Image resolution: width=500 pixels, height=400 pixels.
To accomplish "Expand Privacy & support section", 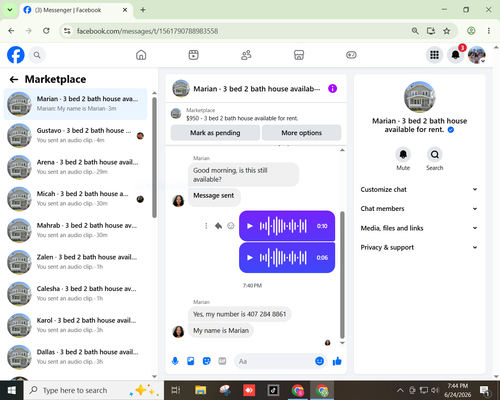I will point(419,247).
